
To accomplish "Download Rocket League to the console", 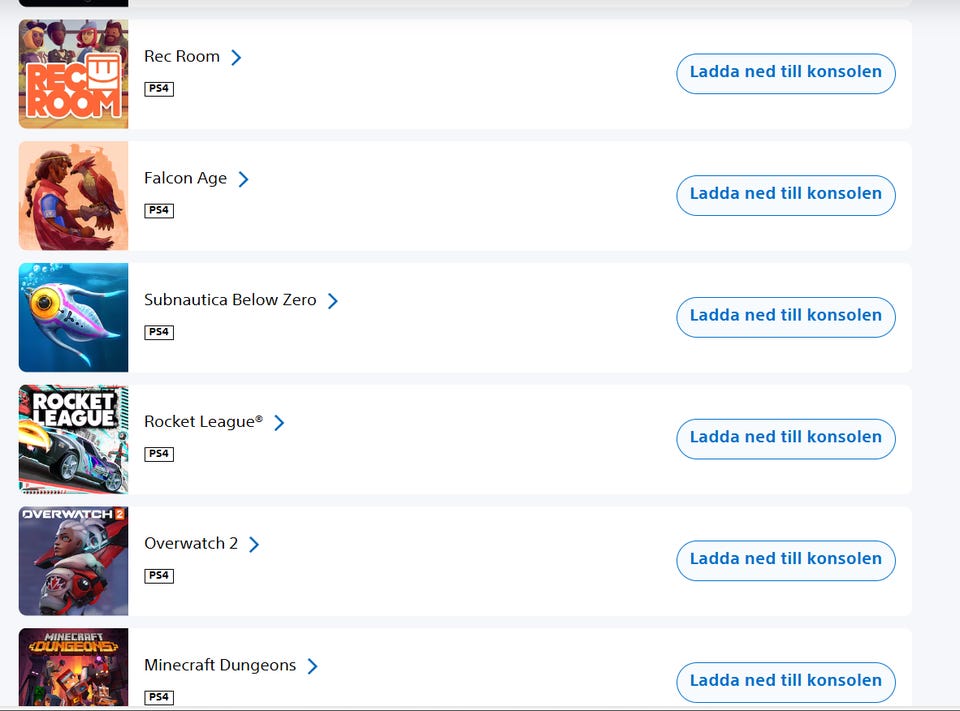I will [785, 438].
